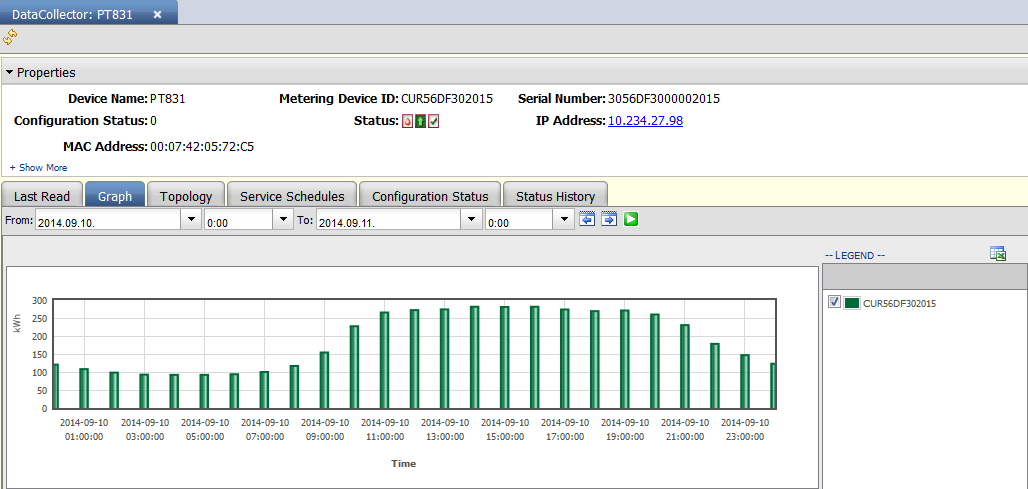This screenshot has height=489, width=1028.
Task: Click the green CUR56DF302015 legend color swatch
Action: point(852,303)
